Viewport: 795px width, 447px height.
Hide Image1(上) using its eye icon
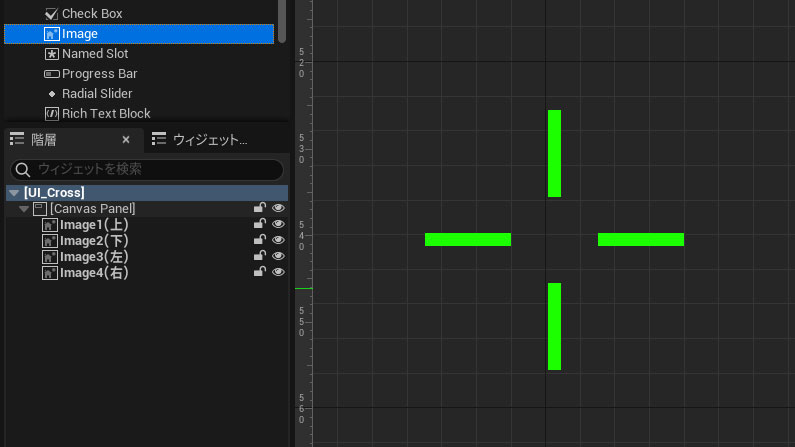click(278, 224)
